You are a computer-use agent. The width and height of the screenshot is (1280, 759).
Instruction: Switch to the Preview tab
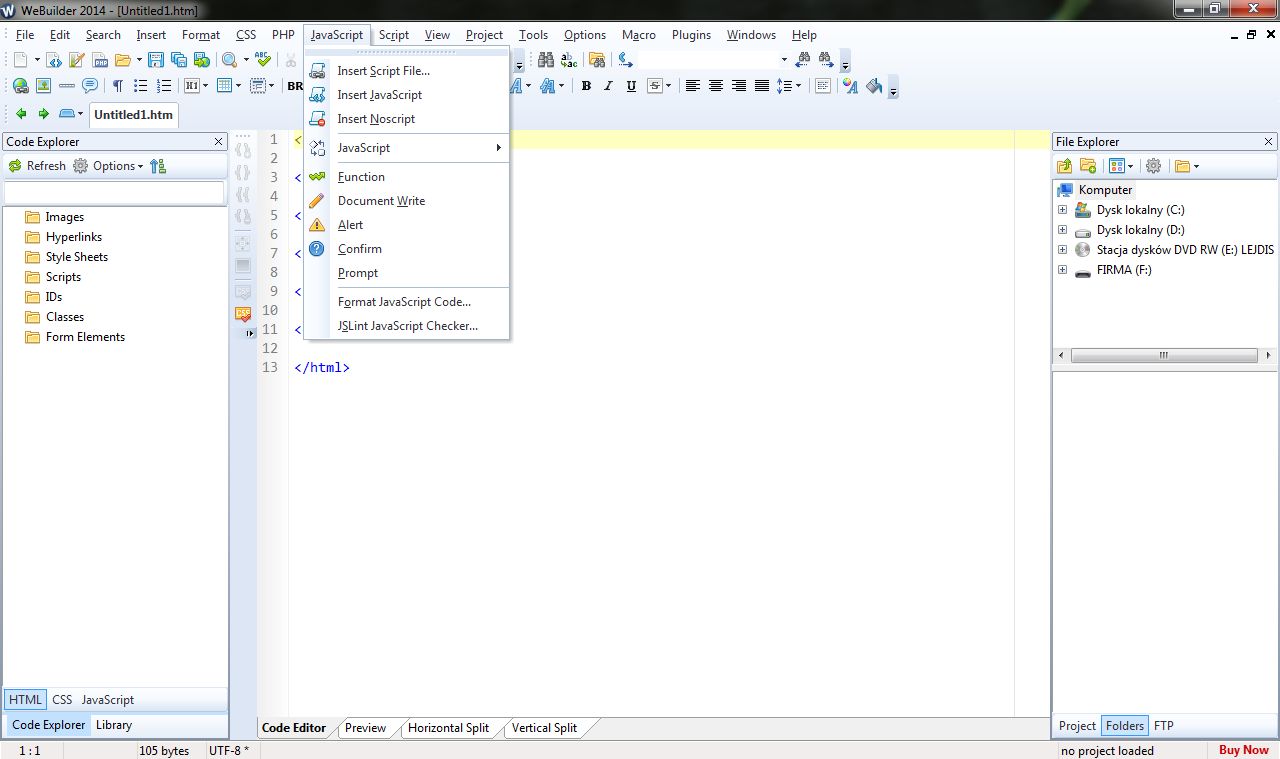point(365,728)
